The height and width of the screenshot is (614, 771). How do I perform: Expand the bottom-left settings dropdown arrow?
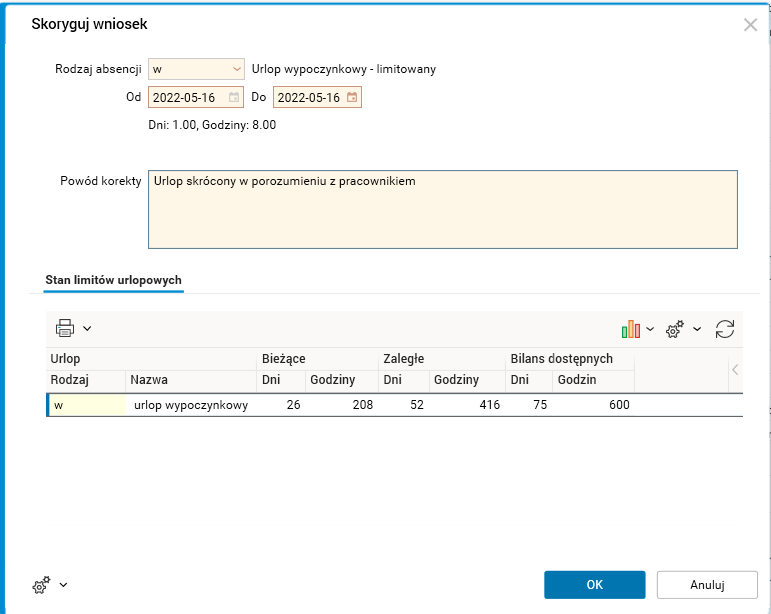63,585
